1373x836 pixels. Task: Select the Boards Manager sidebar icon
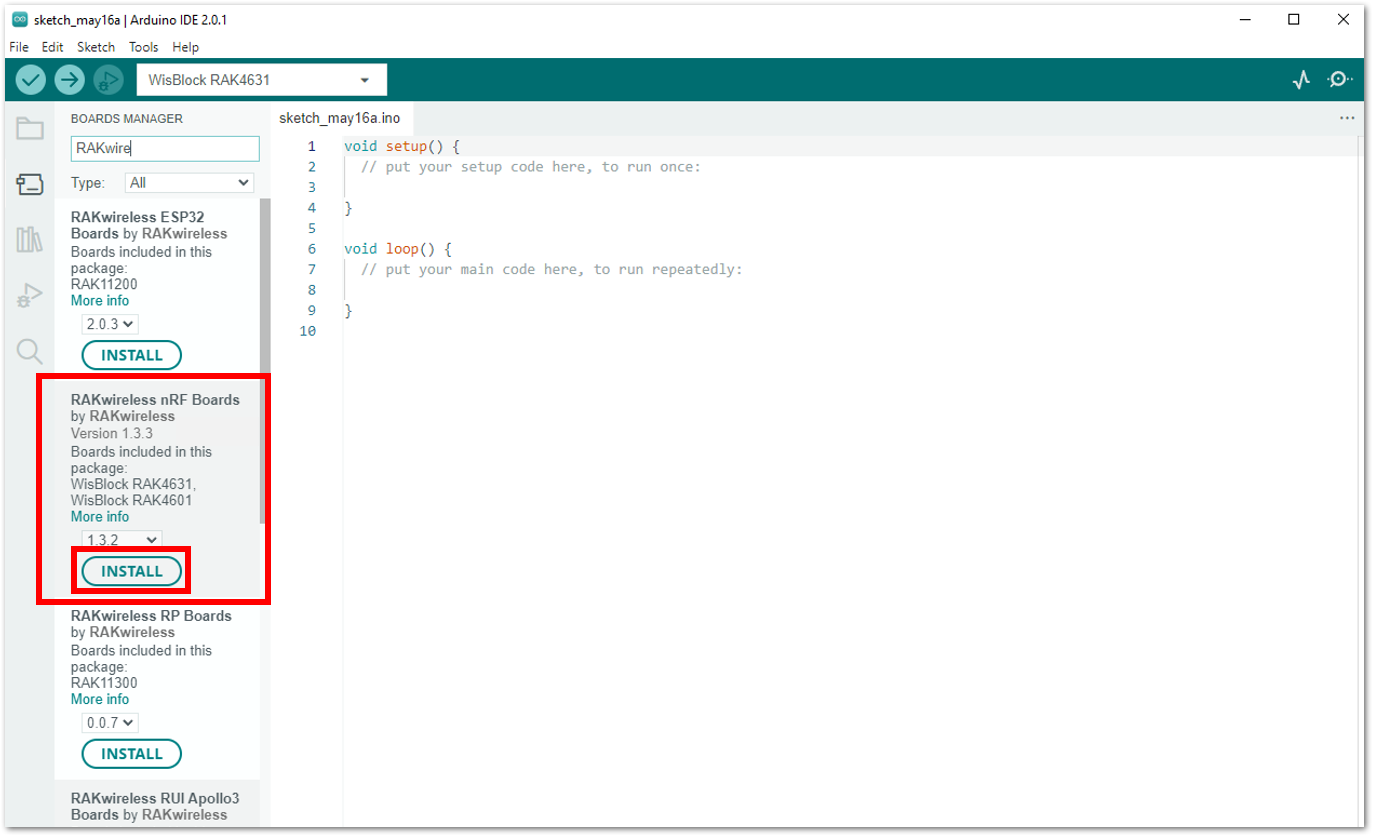30,184
